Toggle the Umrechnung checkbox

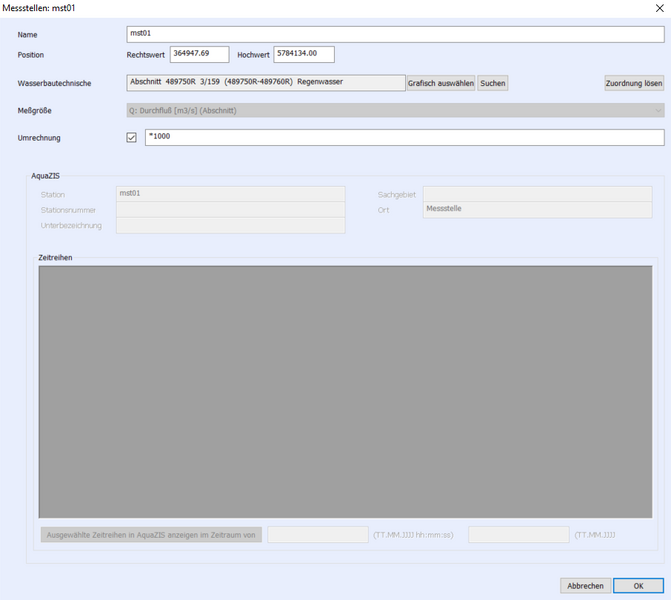pyautogui.click(x=131, y=137)
